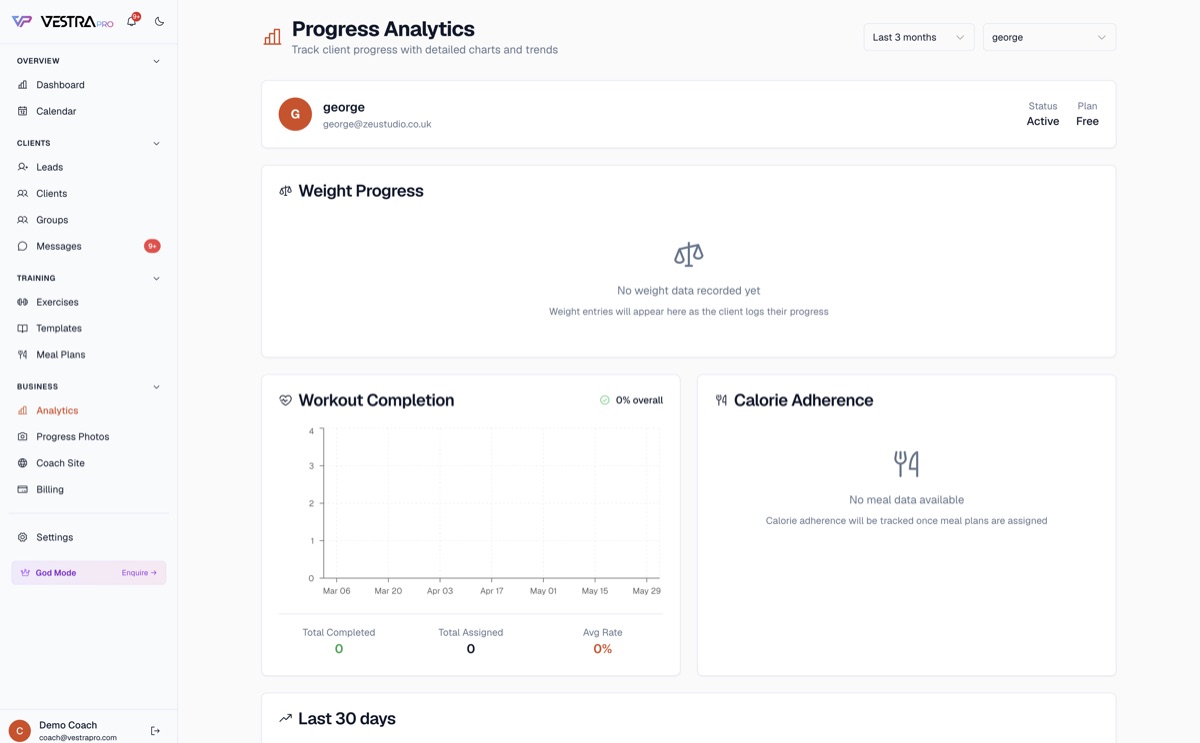Click george's avatar circle
The height and width of the screenshot is (743, 1200).
click(x=295, y=114)
